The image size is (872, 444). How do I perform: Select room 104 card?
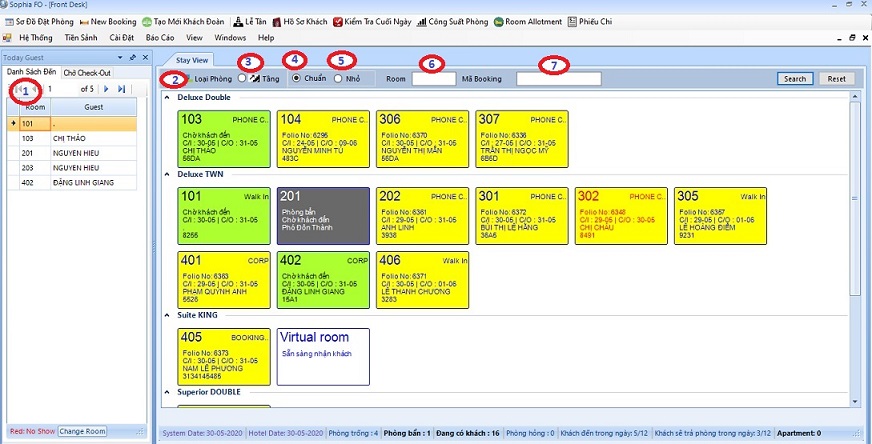(x=323, y=139)
